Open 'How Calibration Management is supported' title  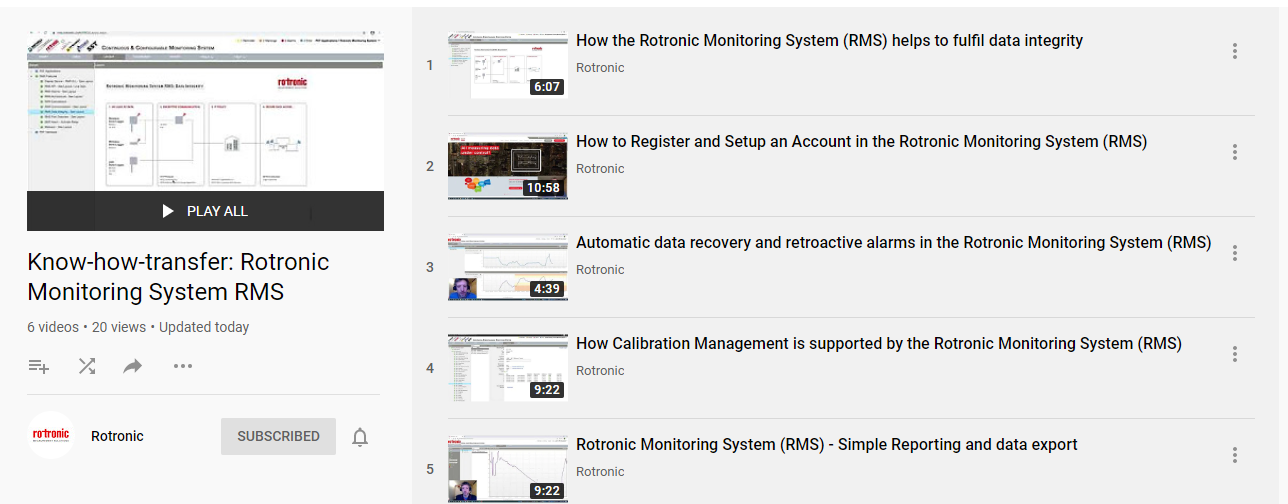point(879,344)
